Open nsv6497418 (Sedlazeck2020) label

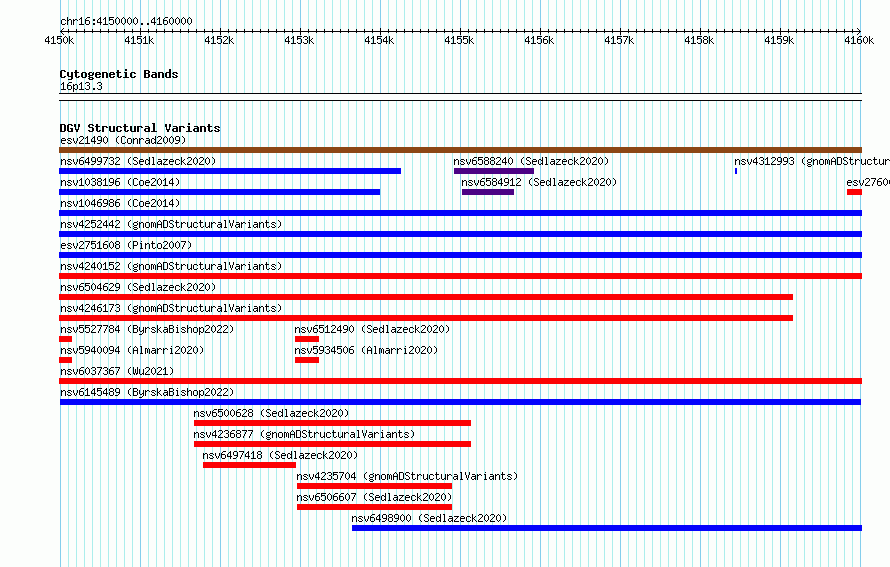[280, 455]
